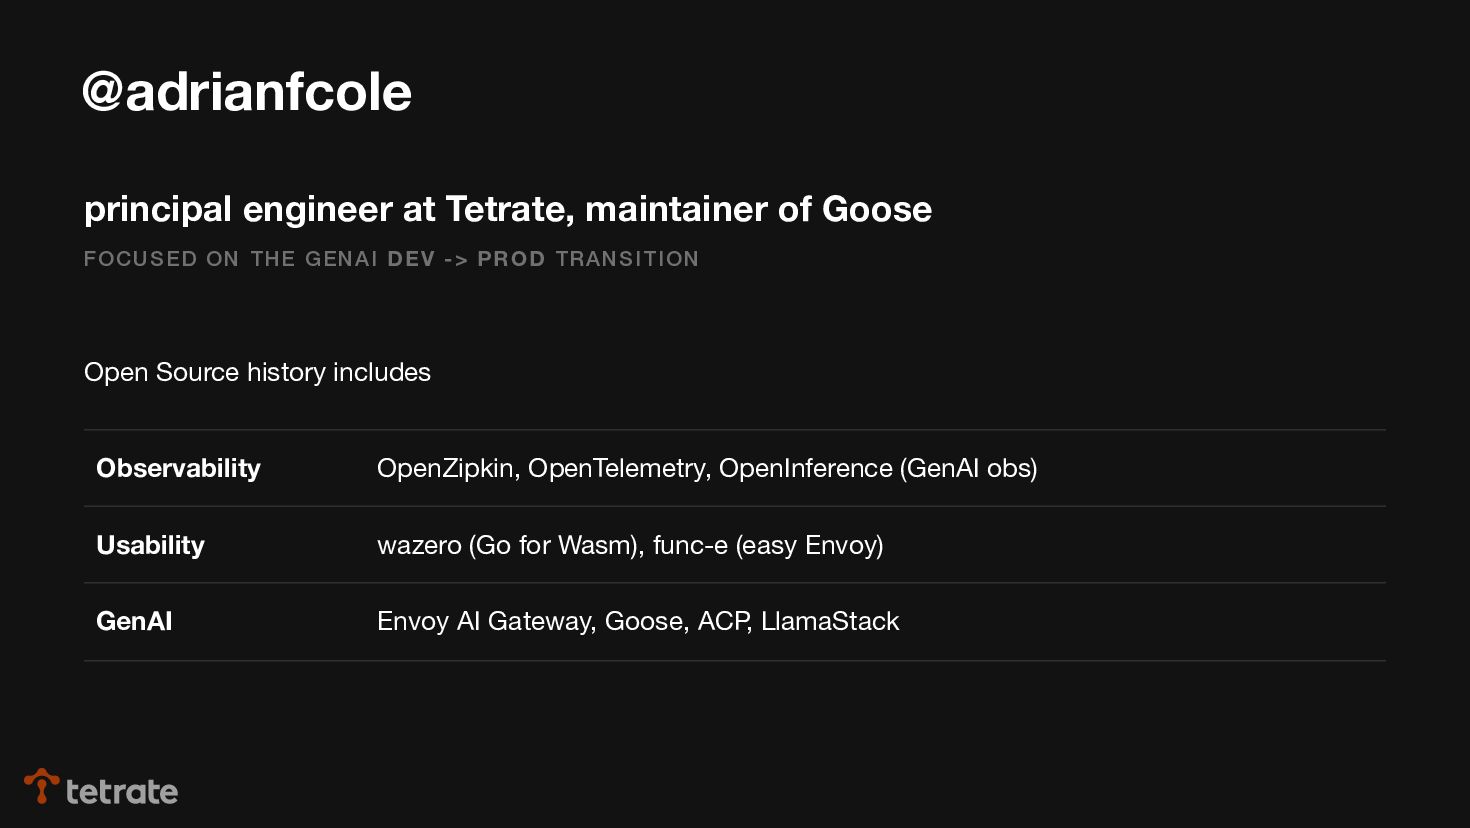Click wazero in the Usability row
Image resolution: width=1470 pixels, height=828 pixels.
click(x=419, y=545)
